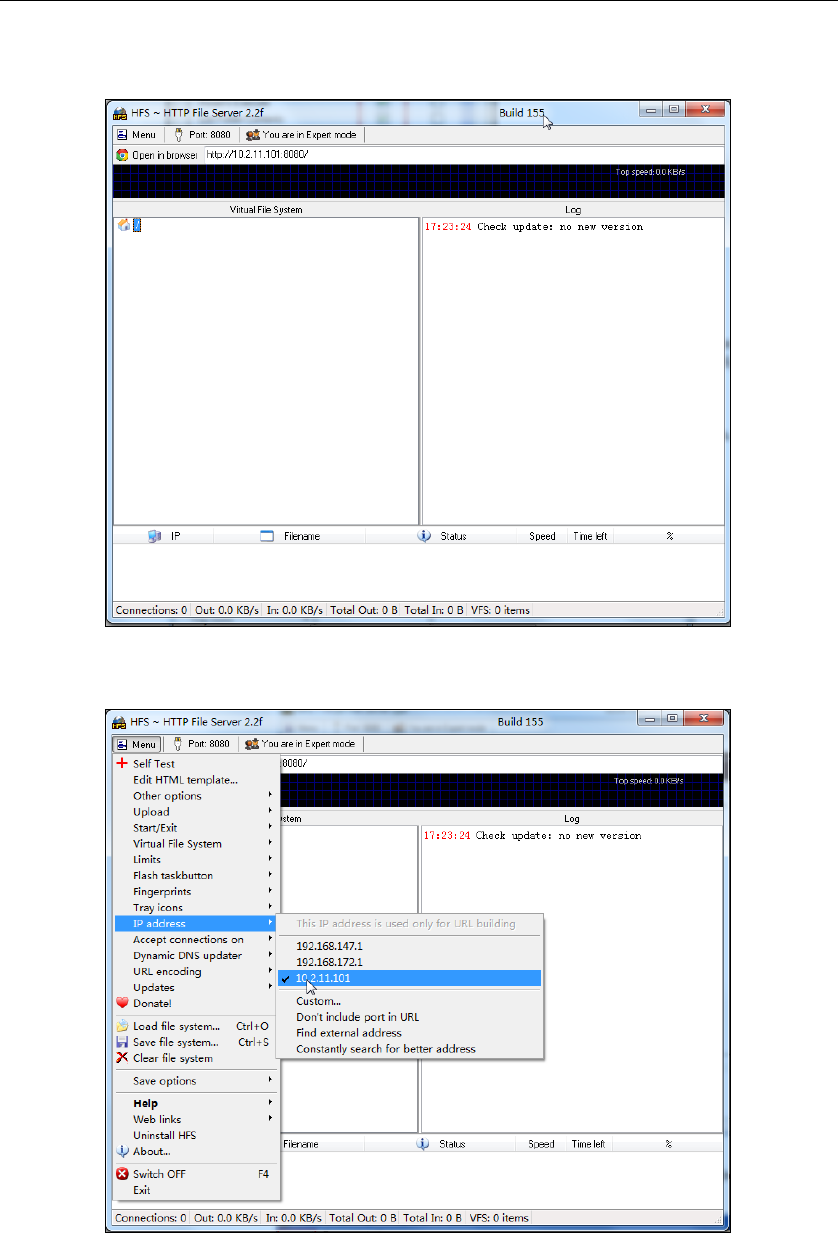Click the Port plug icon in window with open menu
The width and height of the screenshot is (838, 1233).
pyautogui.click(x=180, y=744)
